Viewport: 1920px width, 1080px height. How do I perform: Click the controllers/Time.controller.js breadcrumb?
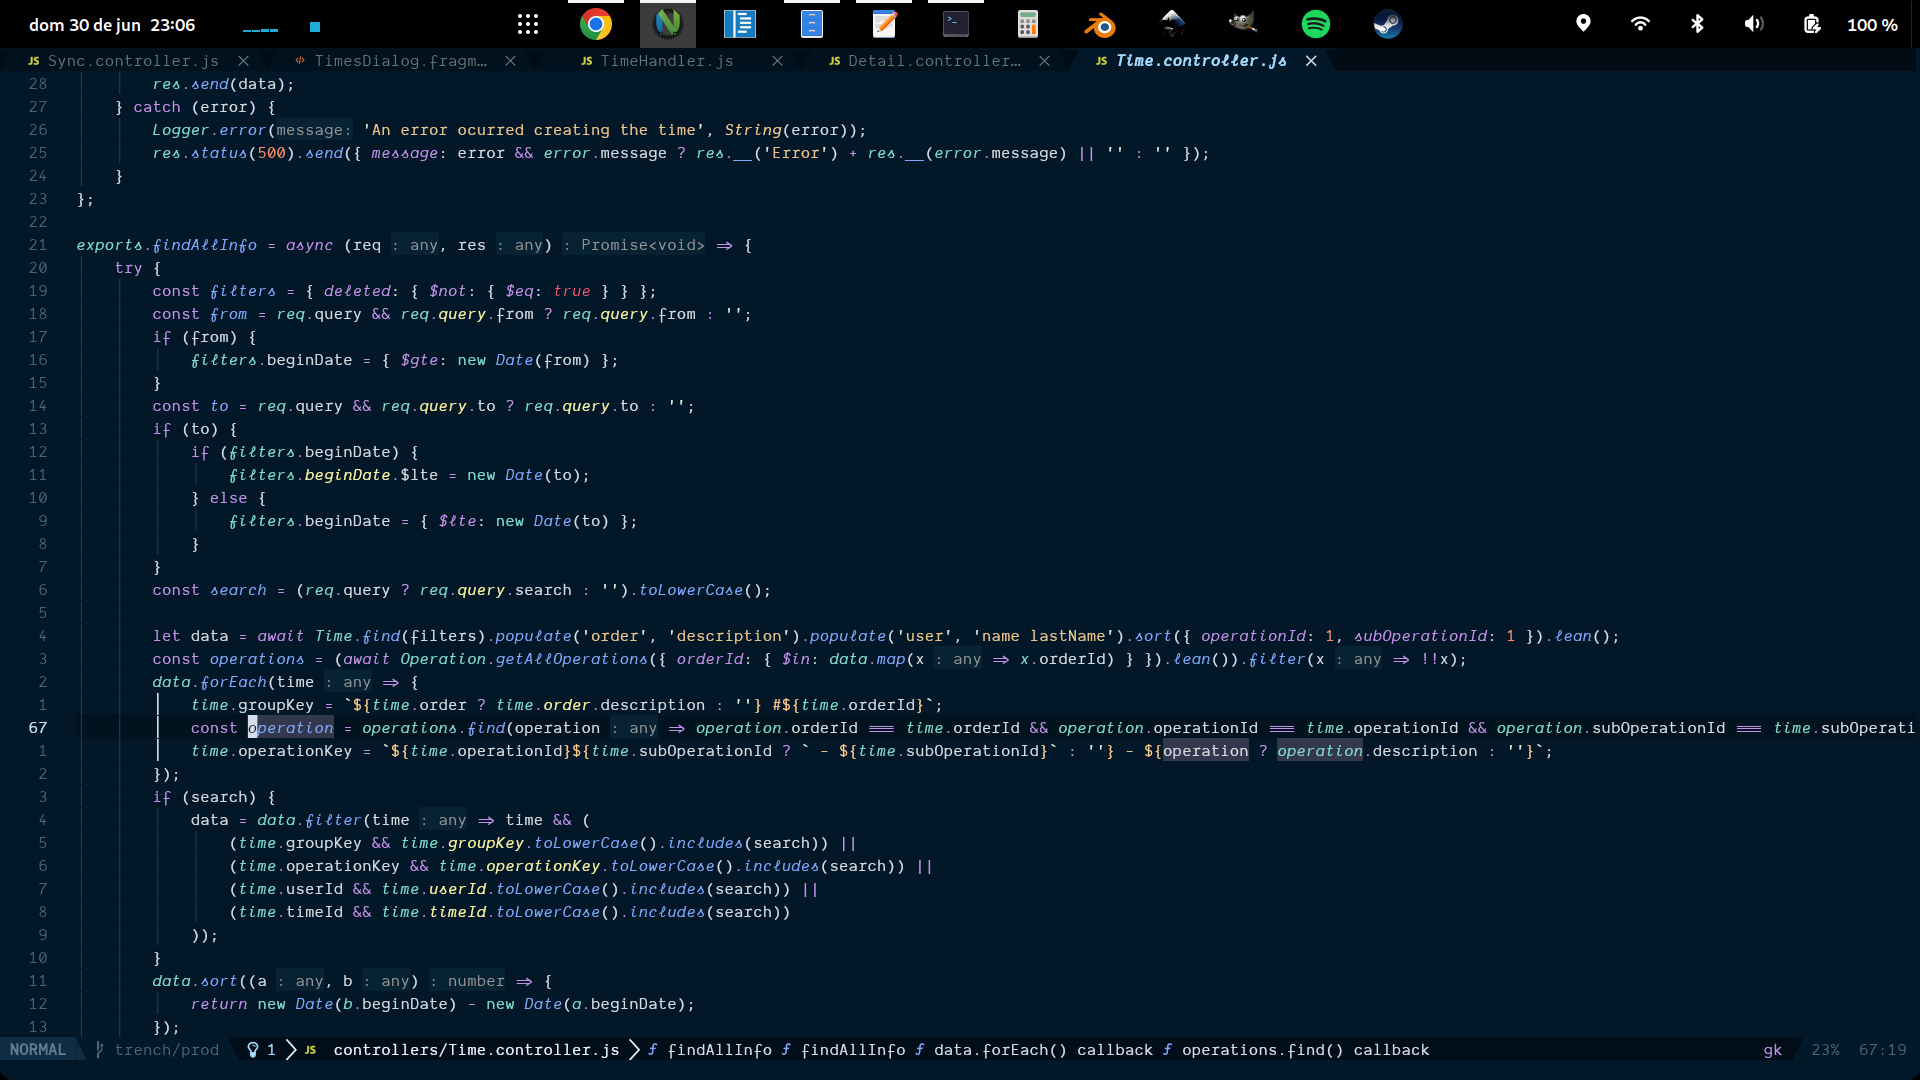(476, 1050)
